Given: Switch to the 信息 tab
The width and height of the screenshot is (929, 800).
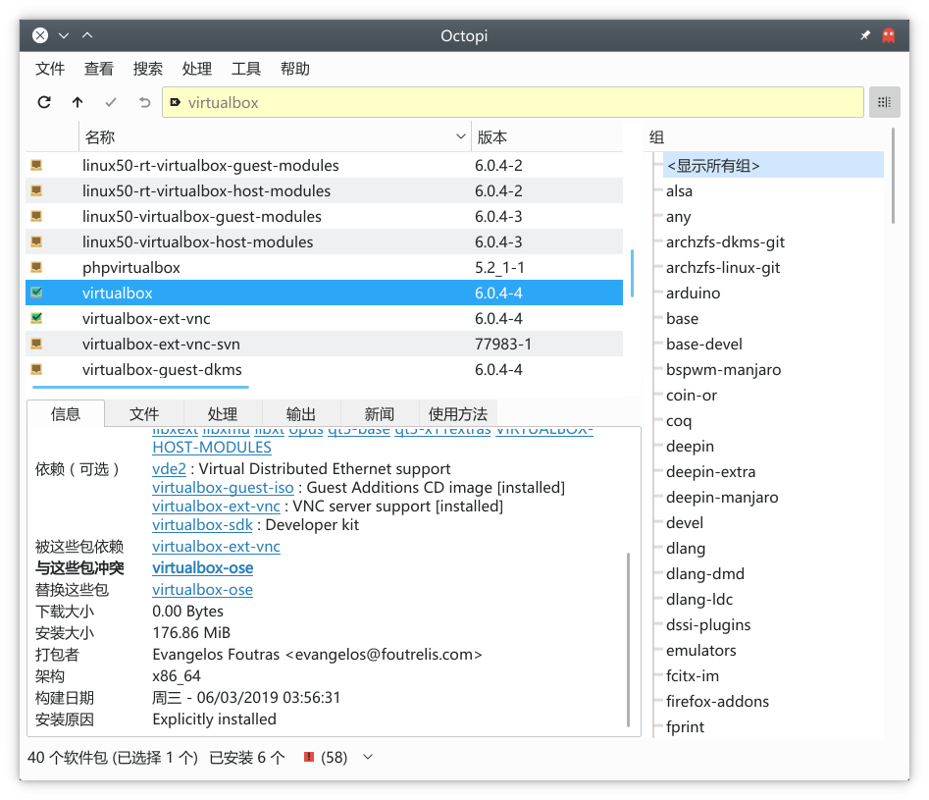Looking at the screenshot, I should 66,413.
